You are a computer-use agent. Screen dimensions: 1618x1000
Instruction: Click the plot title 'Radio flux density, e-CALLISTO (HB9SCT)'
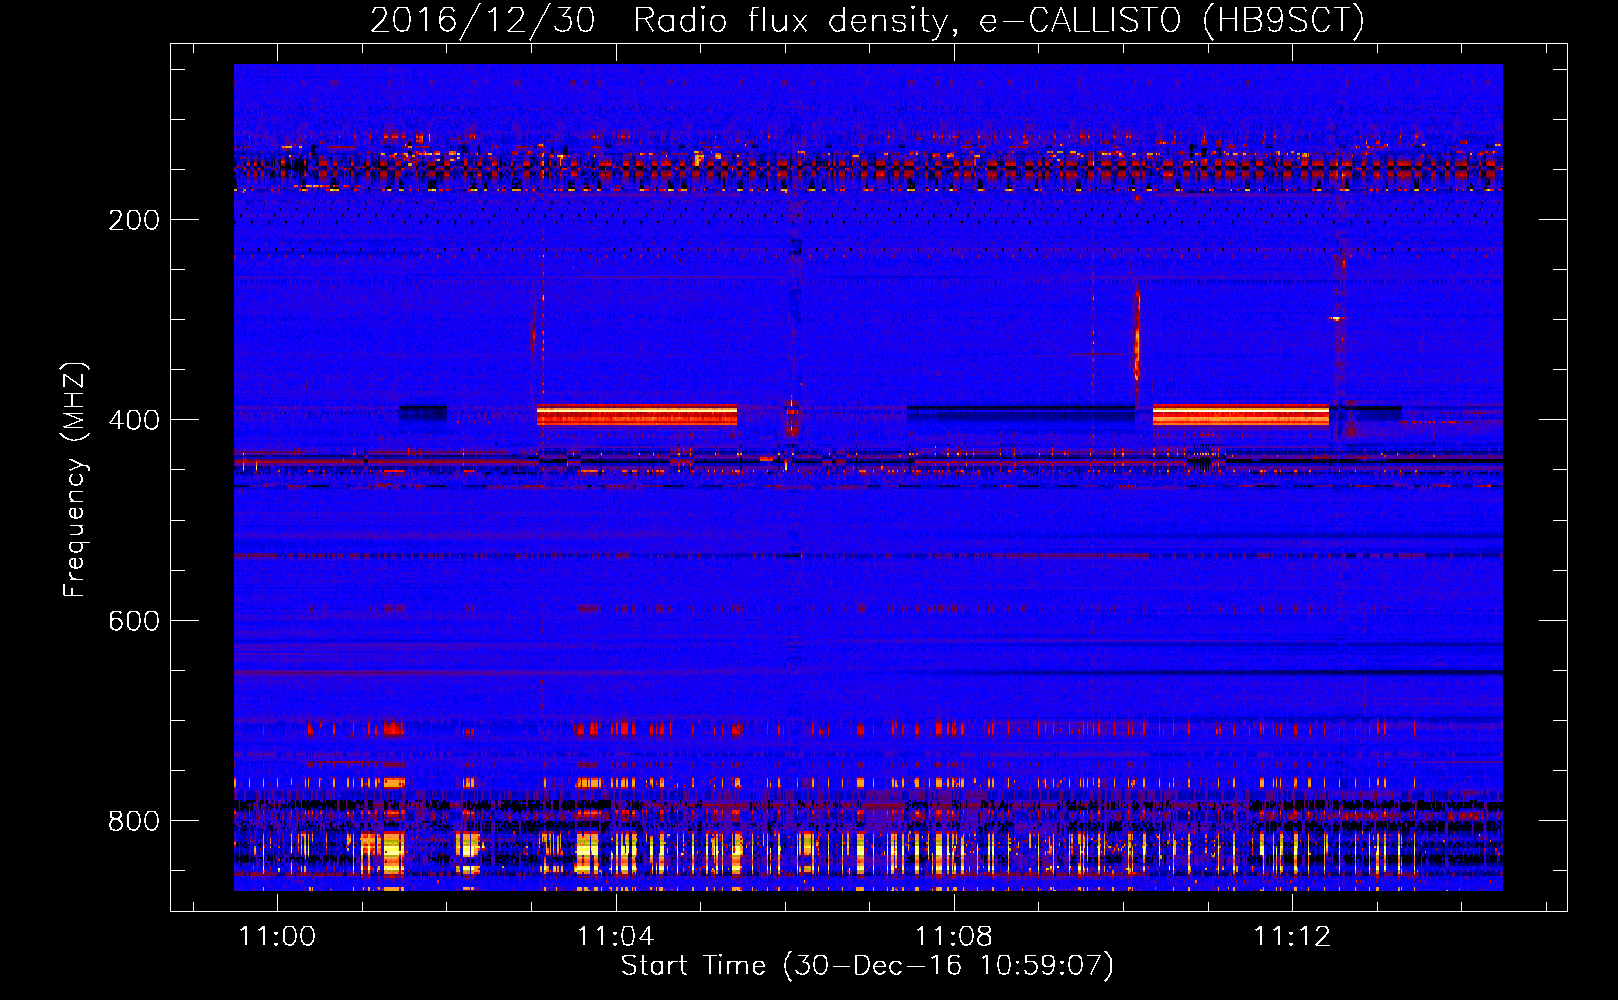click(998, 20)
